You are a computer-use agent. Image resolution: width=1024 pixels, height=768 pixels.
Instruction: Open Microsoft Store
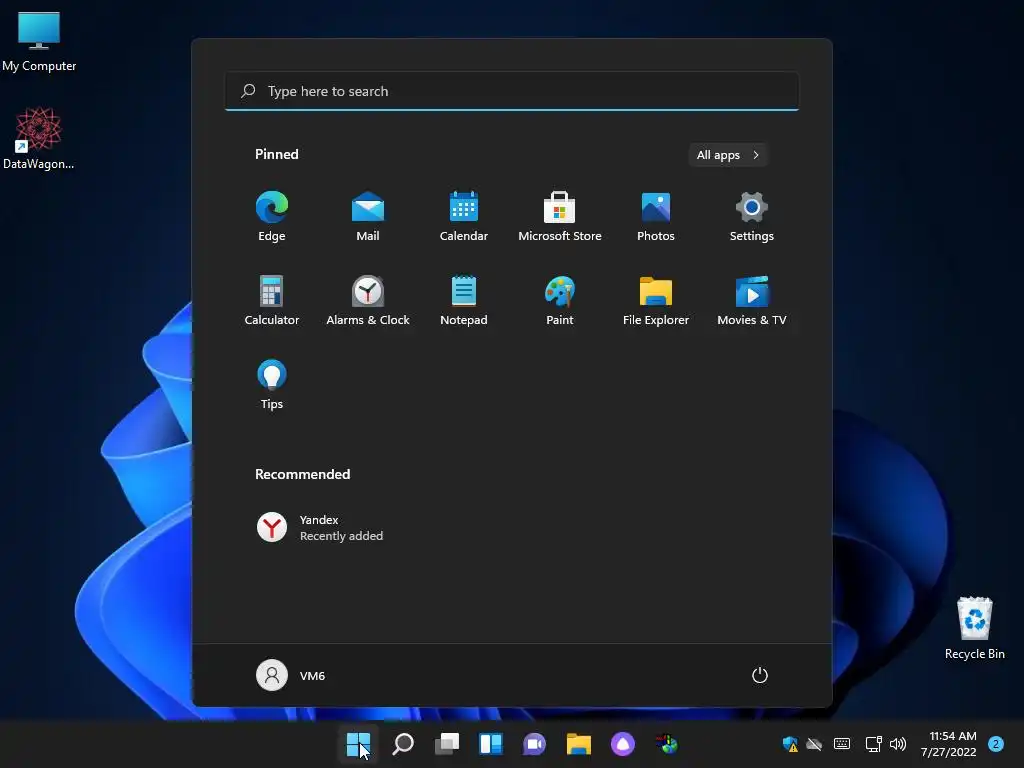coord(560,216)
